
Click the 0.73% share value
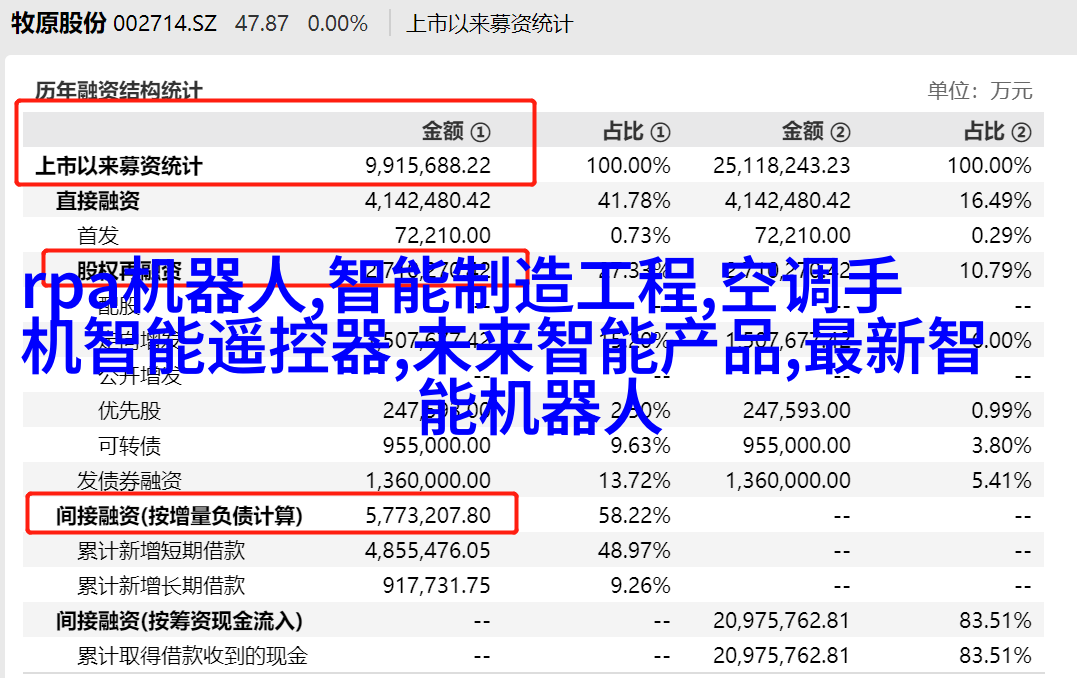[x=640, y=236]
